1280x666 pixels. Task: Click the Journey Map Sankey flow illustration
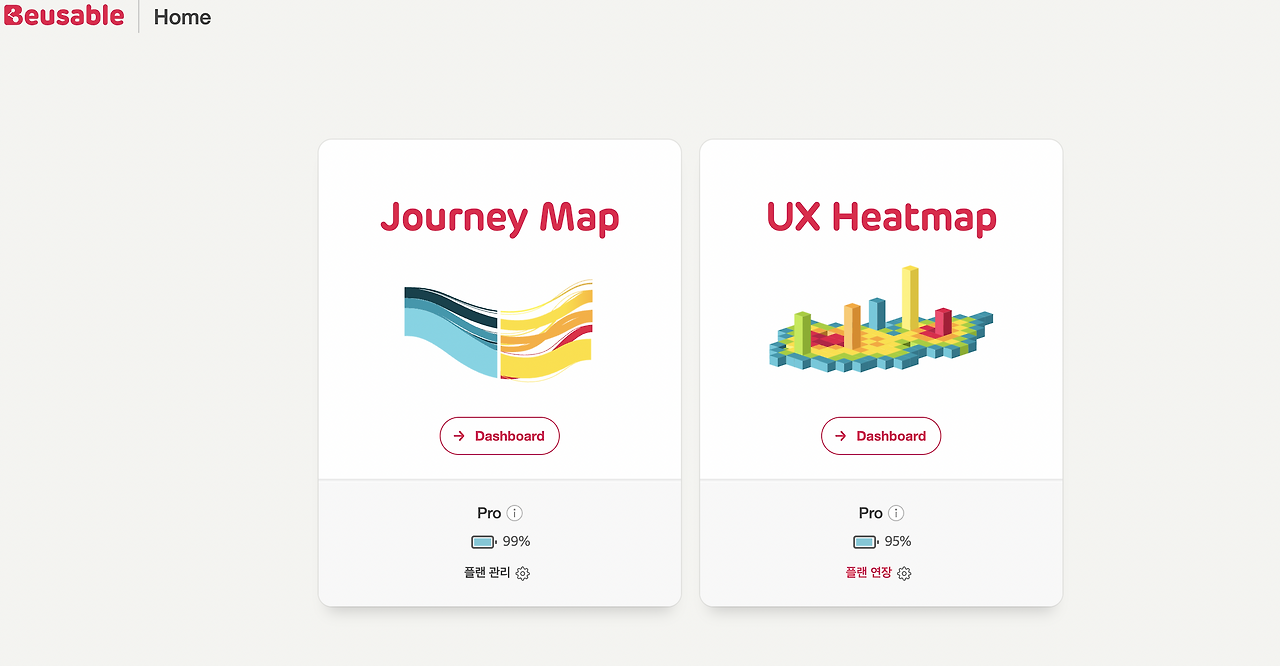498,330
